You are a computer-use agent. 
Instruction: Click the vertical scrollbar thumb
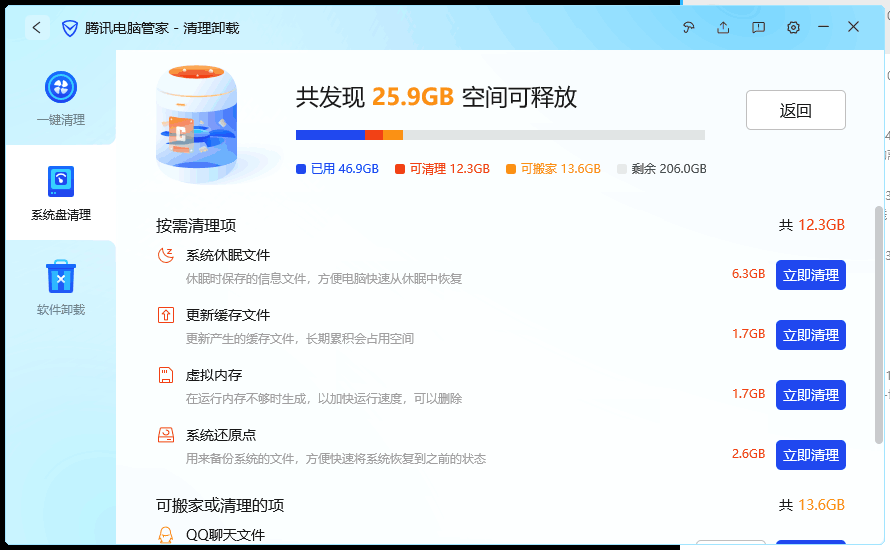click(x=879, y=325)
